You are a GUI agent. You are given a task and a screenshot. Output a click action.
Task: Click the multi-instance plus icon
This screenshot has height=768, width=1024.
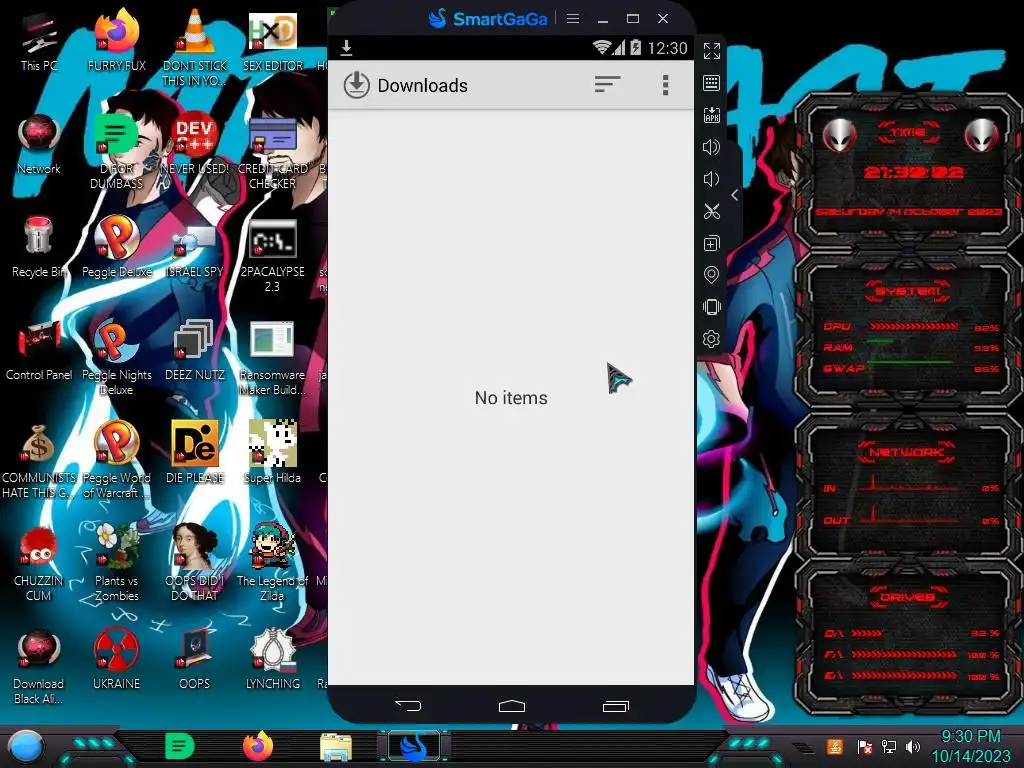[x=711, y=243]
